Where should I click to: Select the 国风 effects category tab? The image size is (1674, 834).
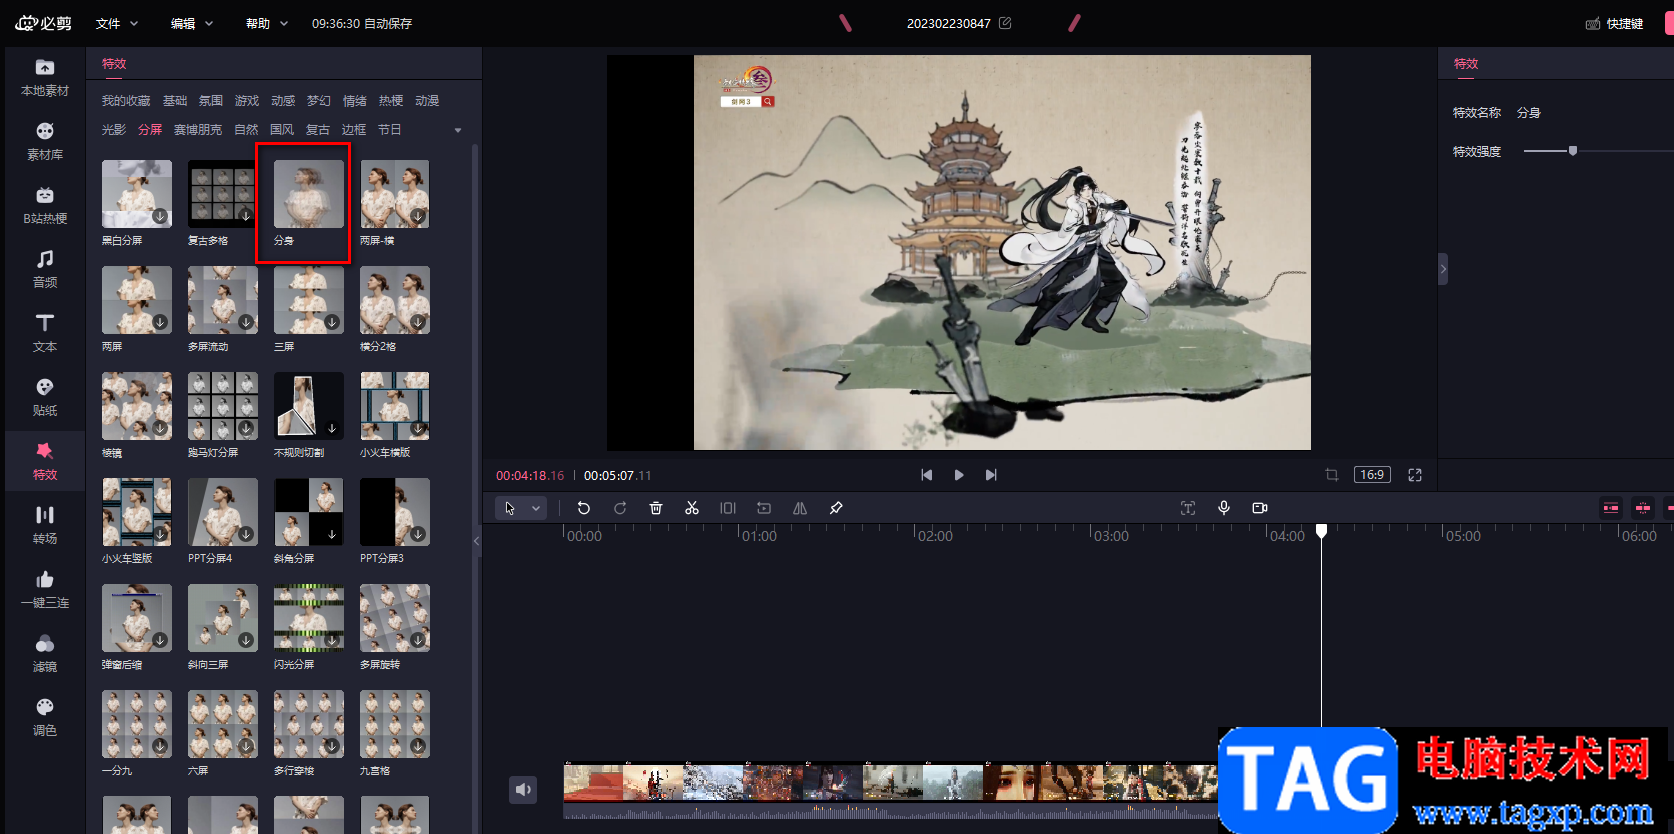tap(282, 130)
